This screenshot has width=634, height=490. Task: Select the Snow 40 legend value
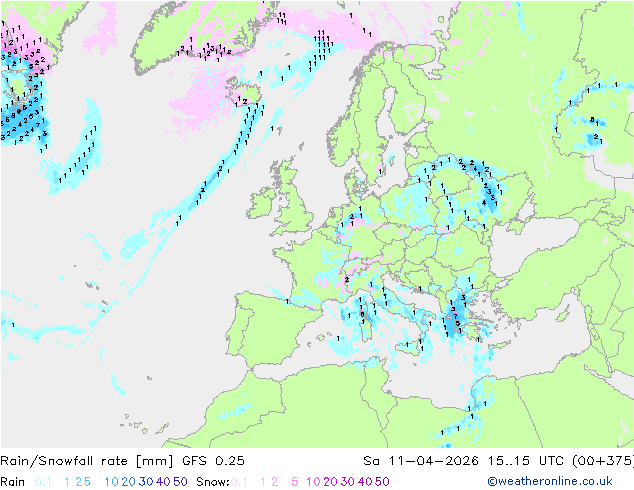pyautogui.click(x=365, y=482)
